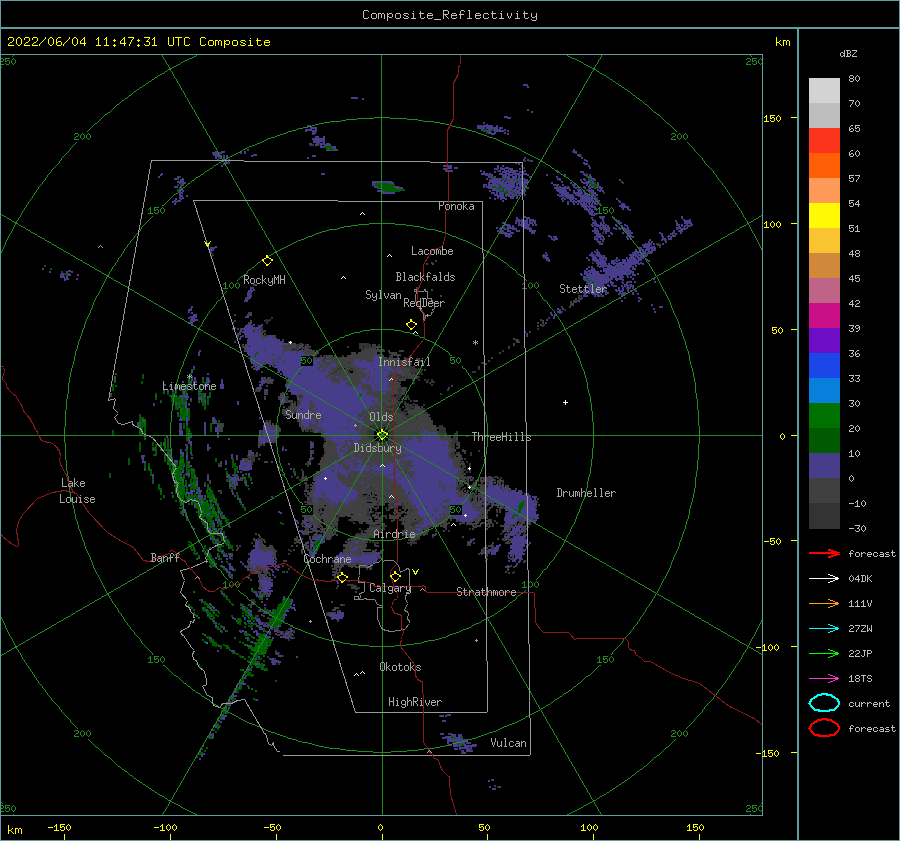The height and width of the screenshot is (841, 900).
Task: Select the Sundre label
Action: tap(303, 415)
